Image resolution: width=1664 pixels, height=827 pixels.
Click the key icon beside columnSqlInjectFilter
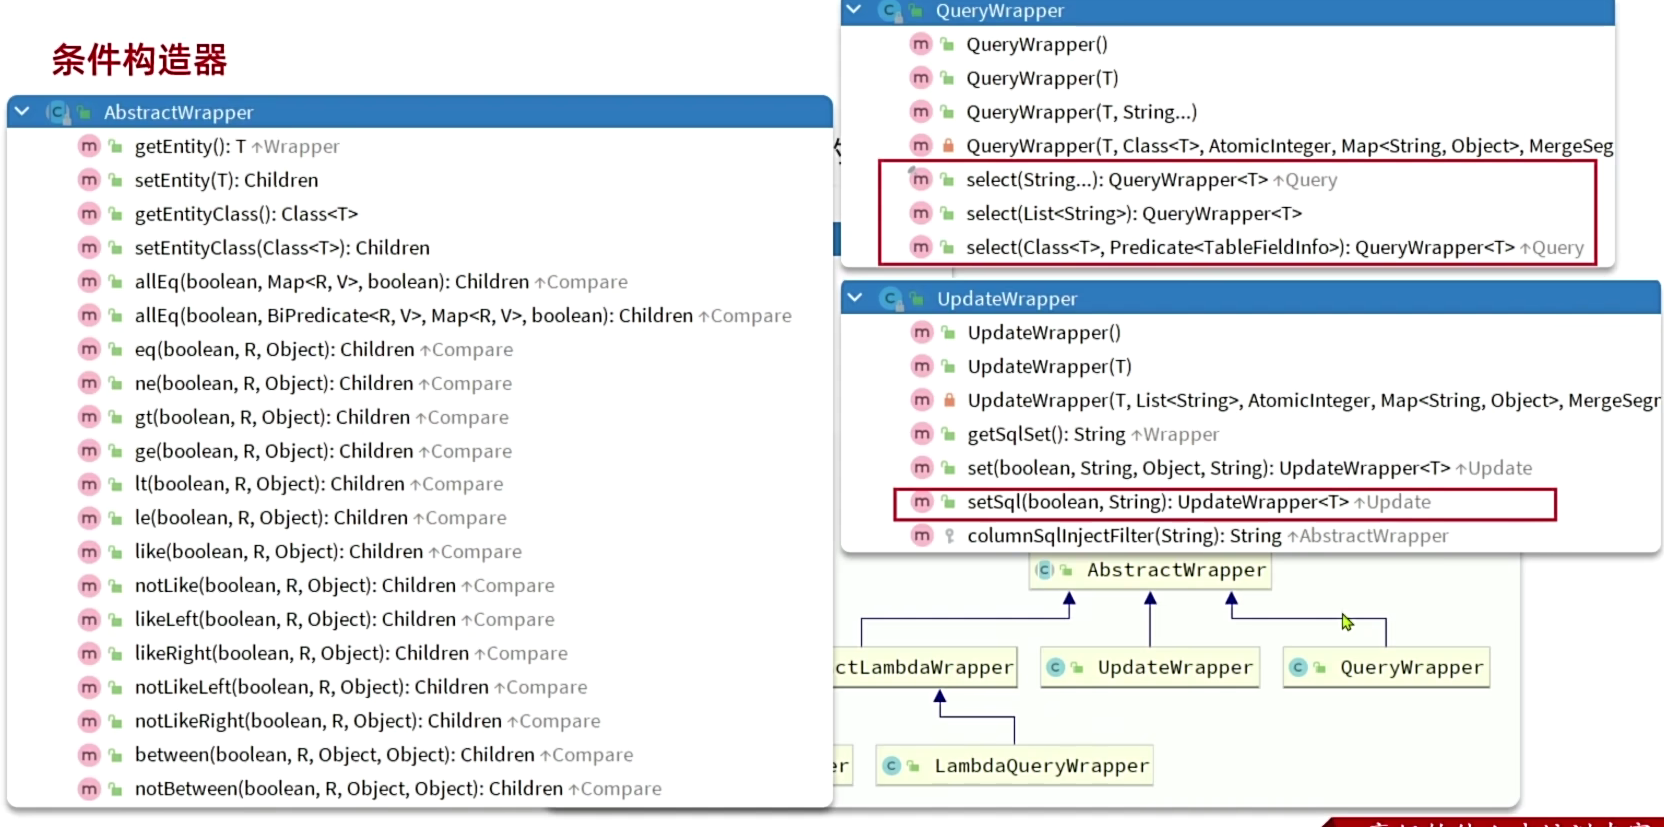949,536
